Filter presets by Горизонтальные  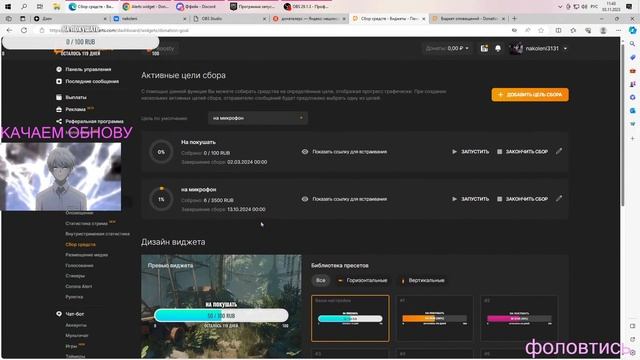362,280
